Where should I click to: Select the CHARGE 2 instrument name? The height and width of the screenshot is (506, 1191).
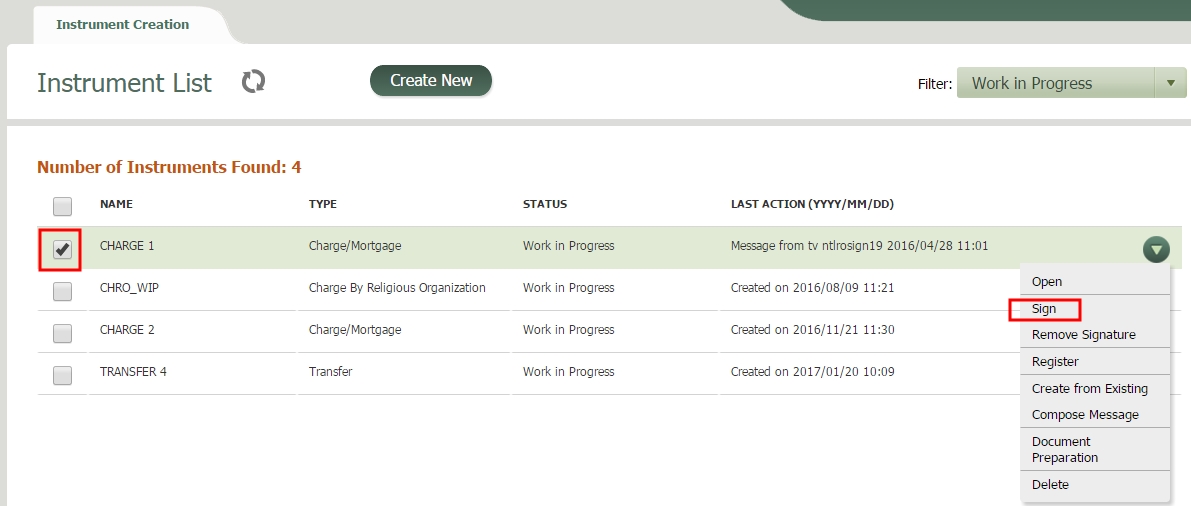click(x=127, y=330)
